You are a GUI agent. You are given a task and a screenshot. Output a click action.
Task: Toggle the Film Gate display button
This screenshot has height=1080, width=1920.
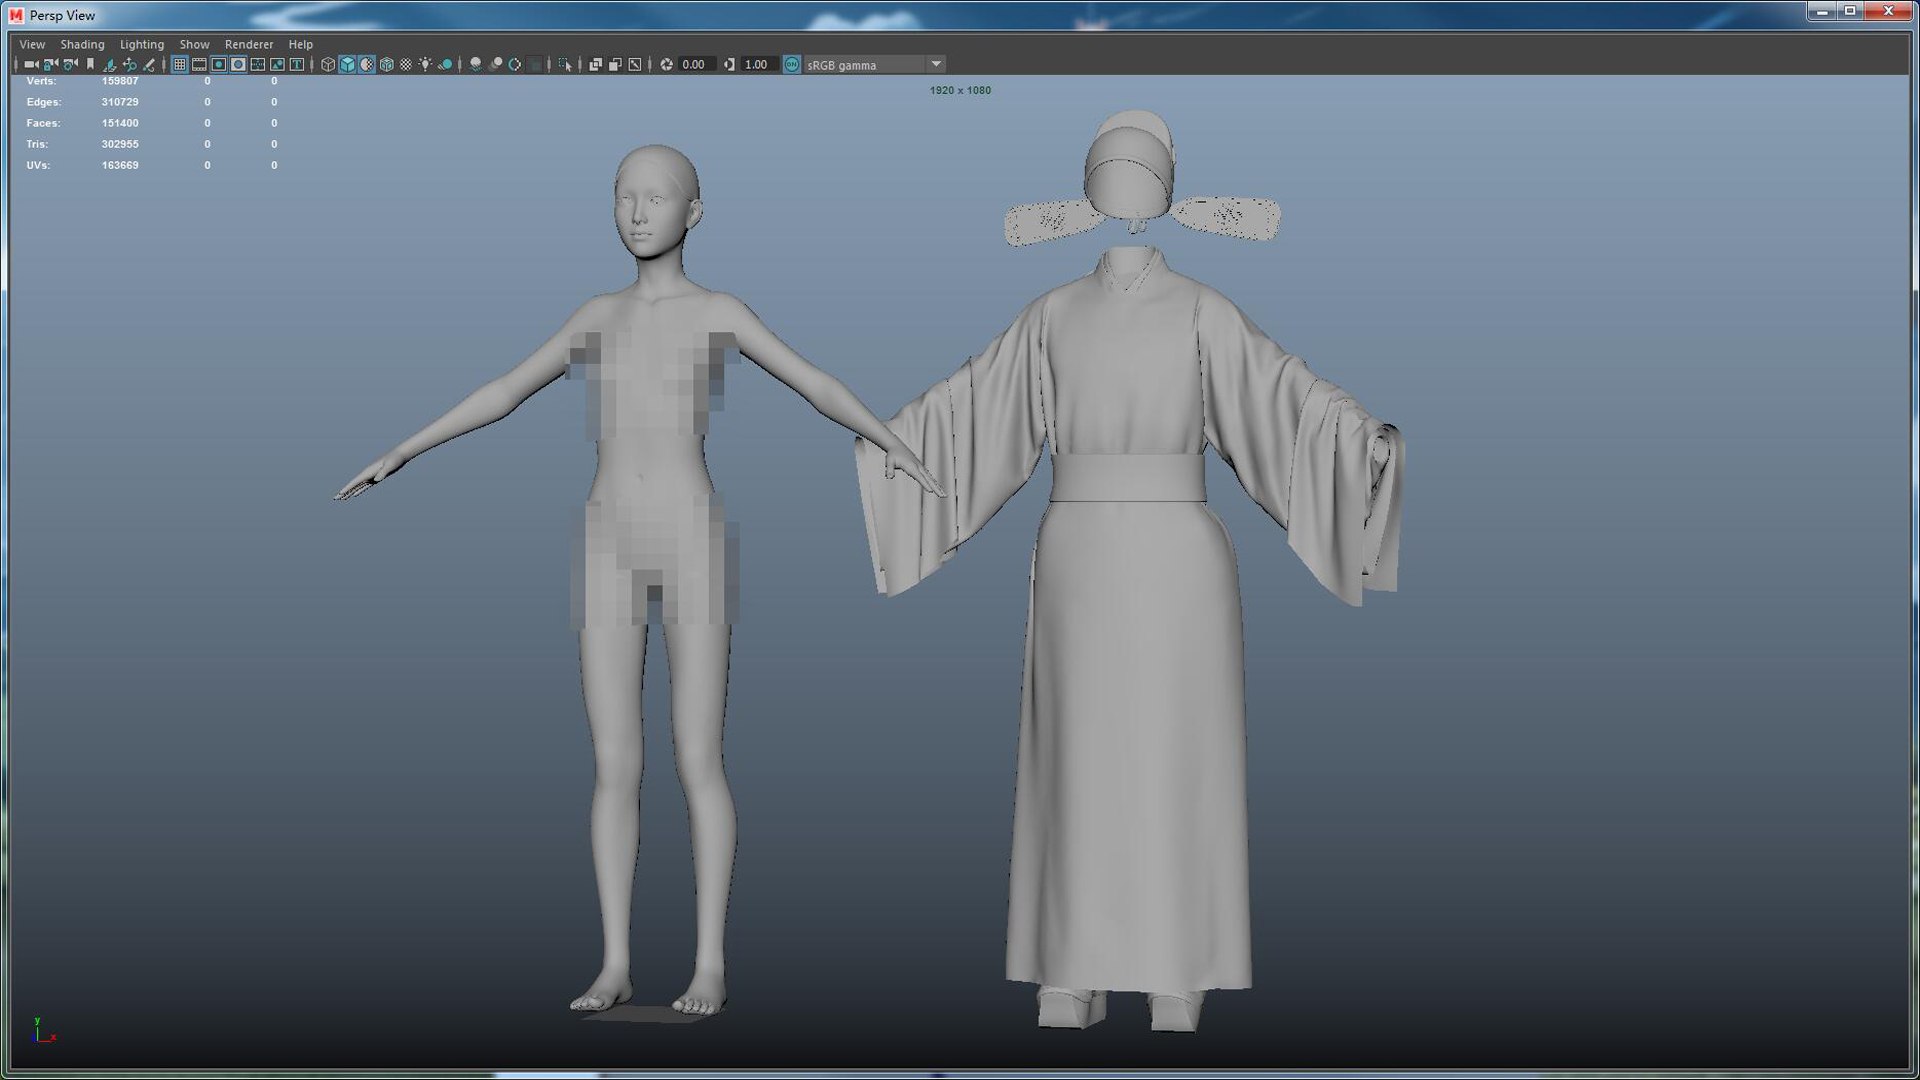click(199, 64)
